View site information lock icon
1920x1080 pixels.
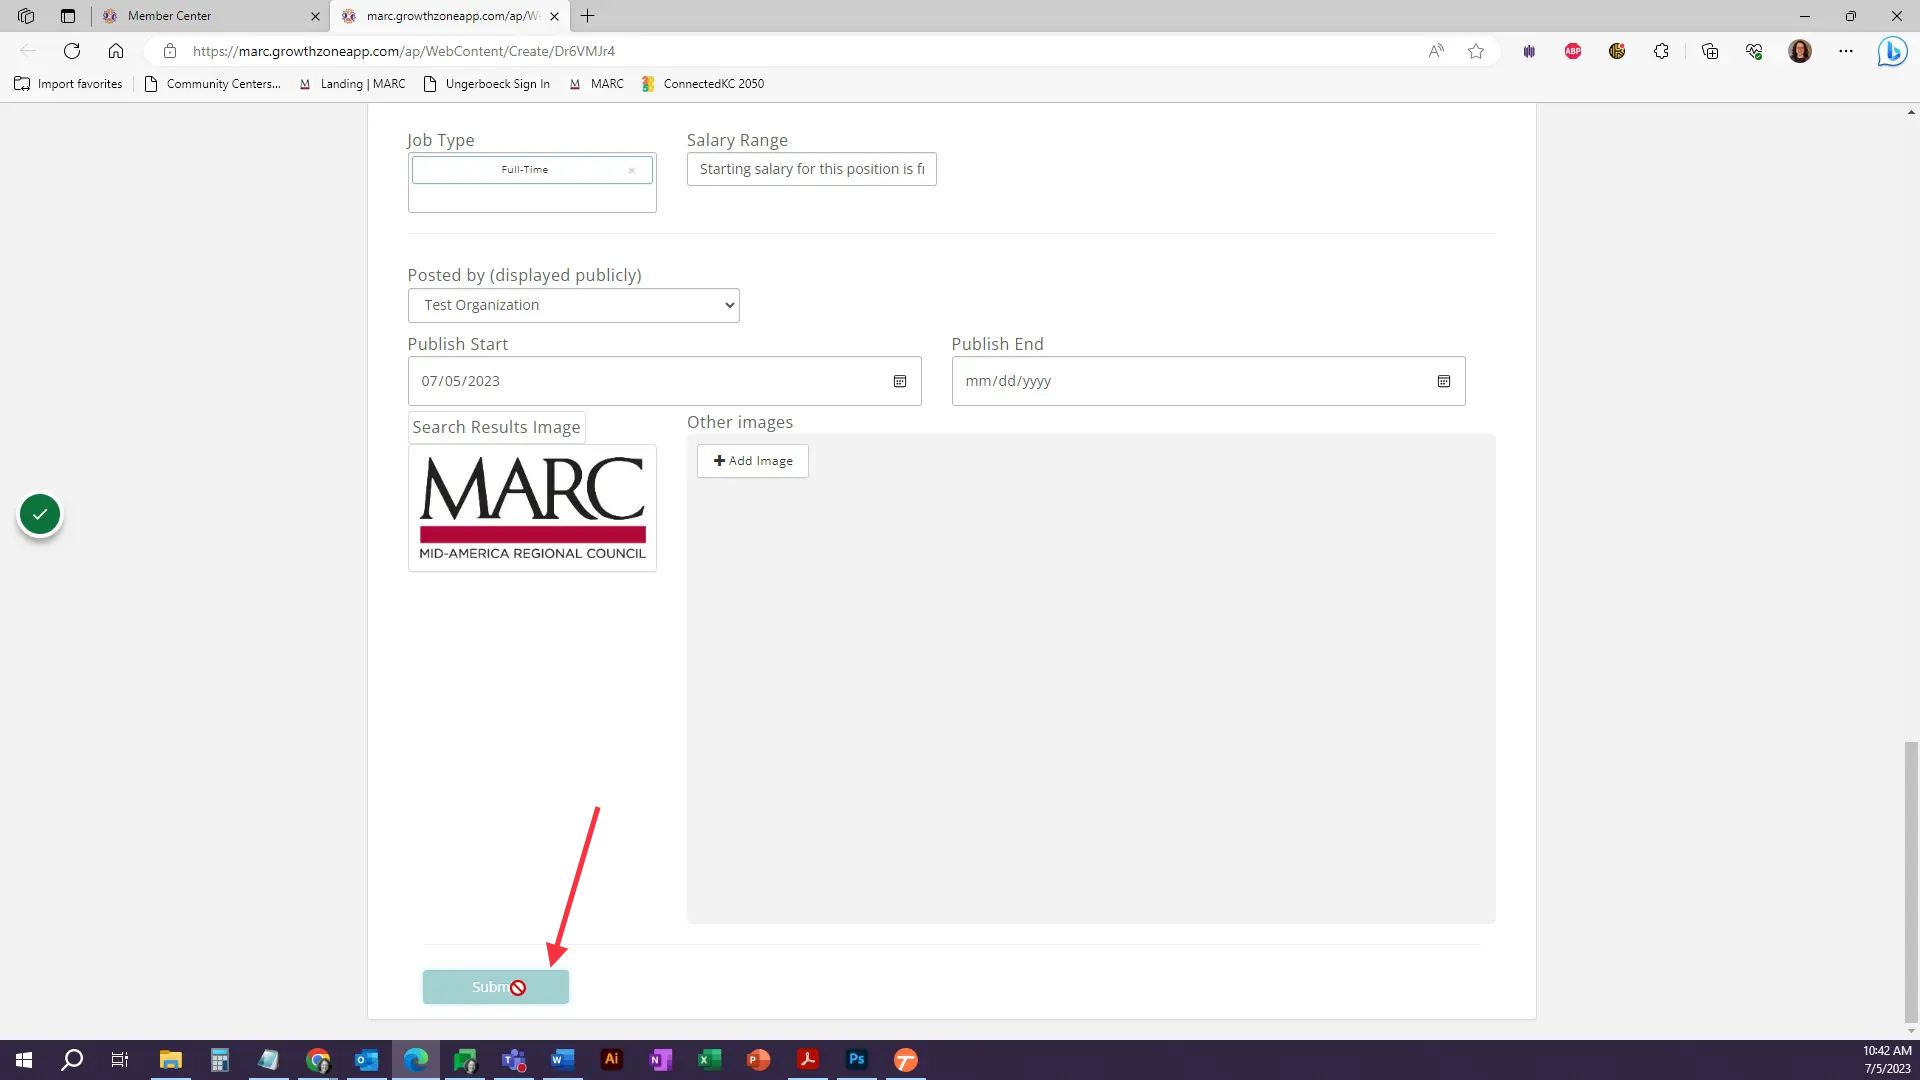coord(170,51)
